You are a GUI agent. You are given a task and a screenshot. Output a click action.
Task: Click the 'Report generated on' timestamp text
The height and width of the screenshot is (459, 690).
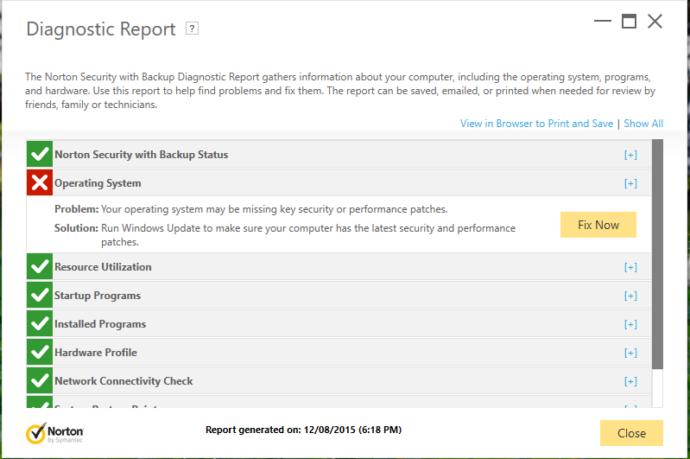[x=304, y=430]
